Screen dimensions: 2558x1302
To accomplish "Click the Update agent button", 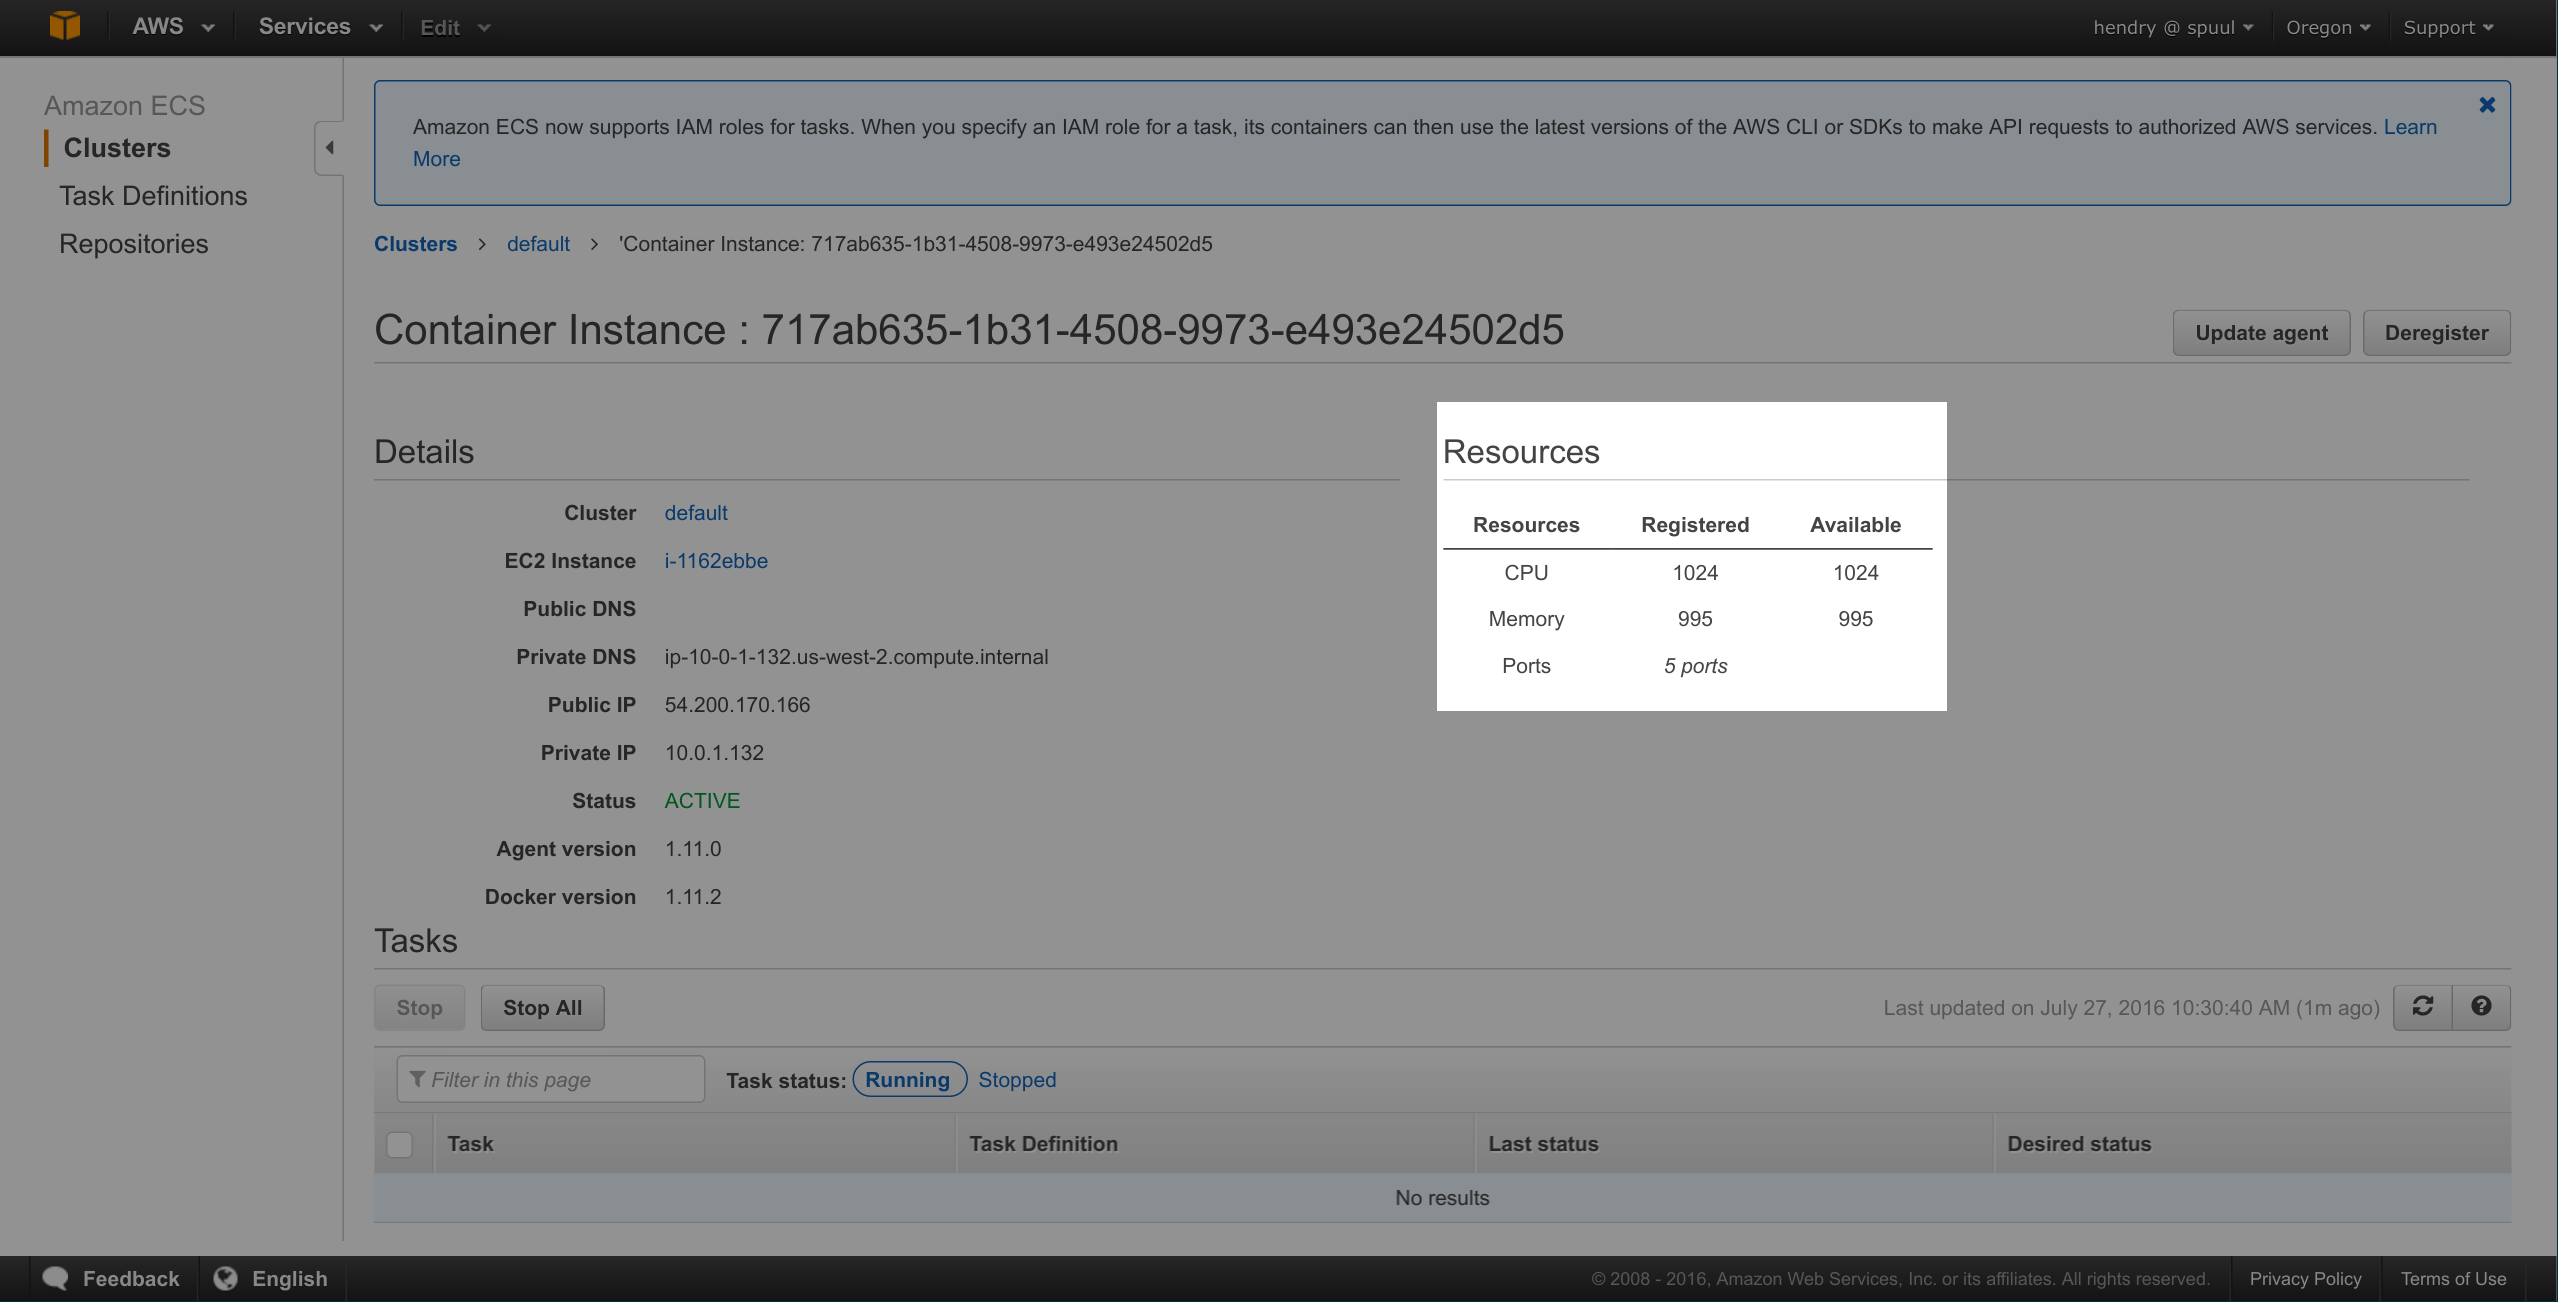I will point(2261,333).
